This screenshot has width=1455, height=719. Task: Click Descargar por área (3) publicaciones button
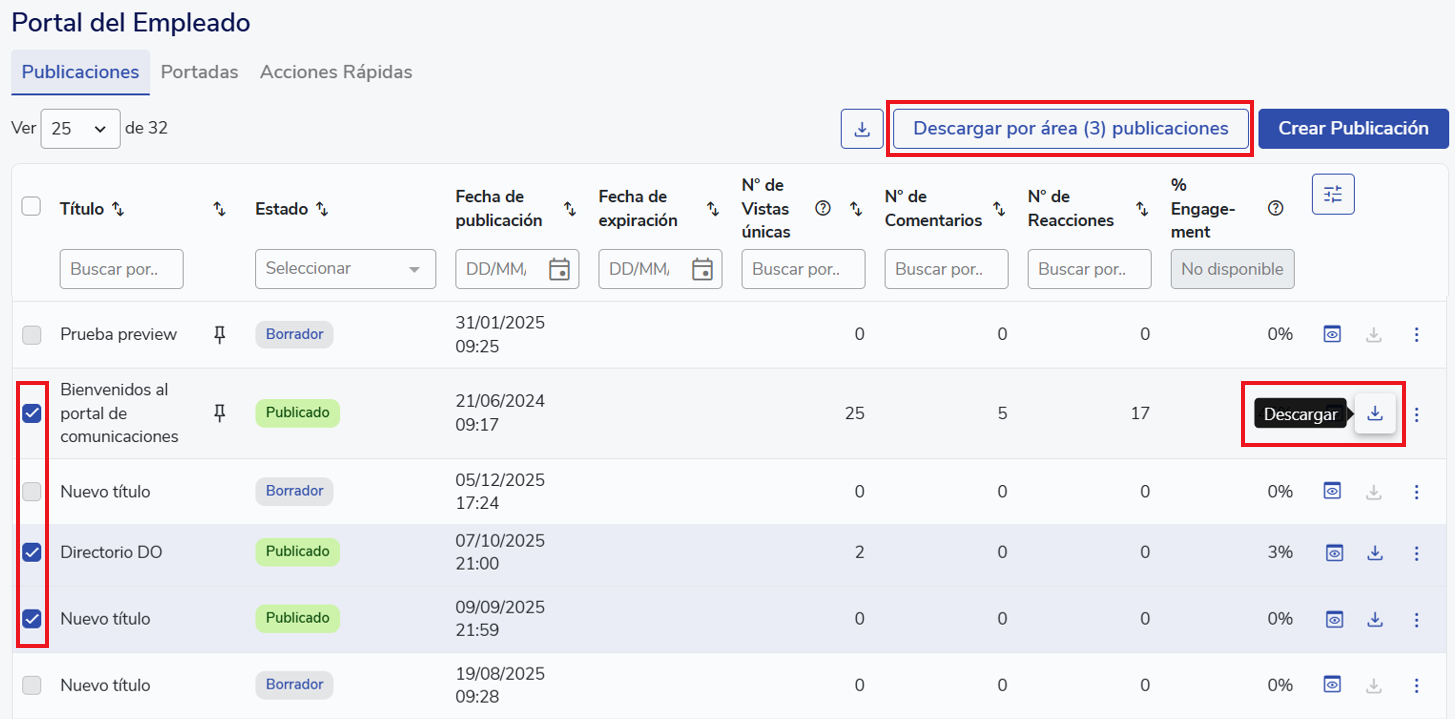click(1070, 129)
